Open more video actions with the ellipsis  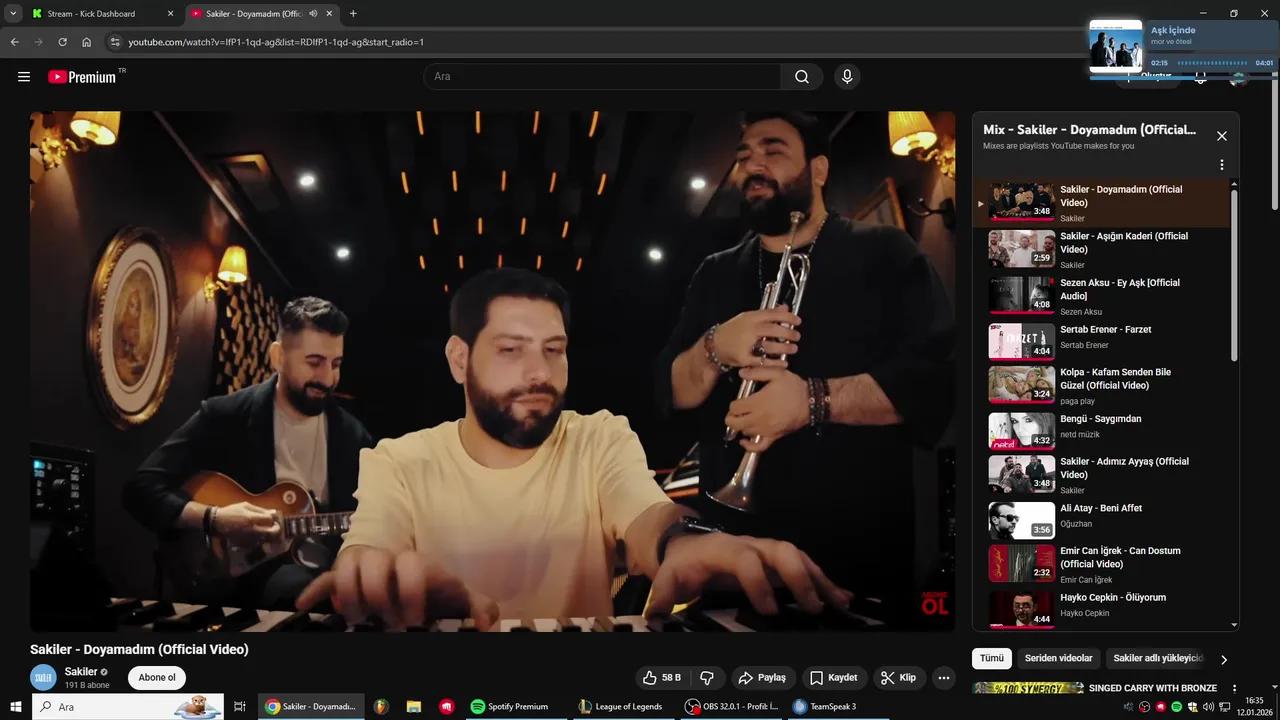tap(943, 677)
